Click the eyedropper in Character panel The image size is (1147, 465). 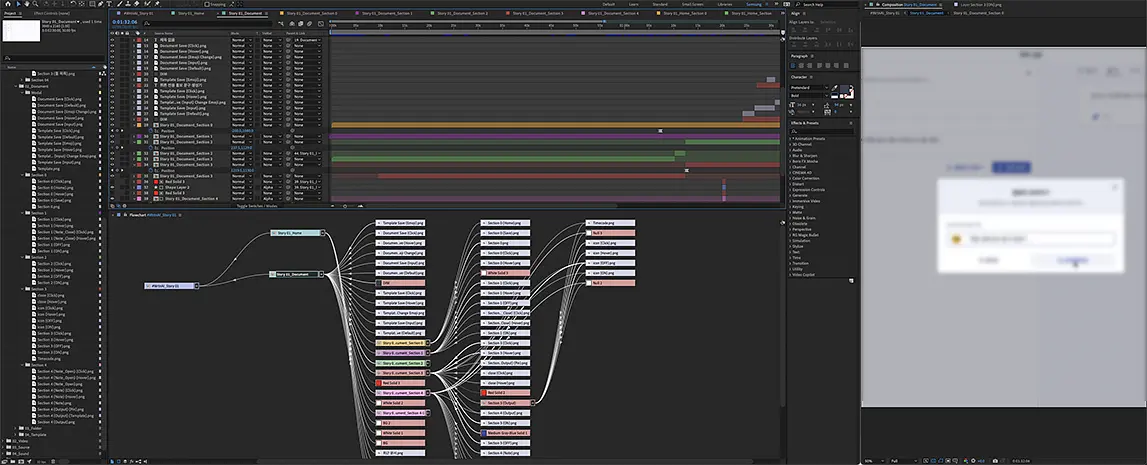(x=834, y=88)
